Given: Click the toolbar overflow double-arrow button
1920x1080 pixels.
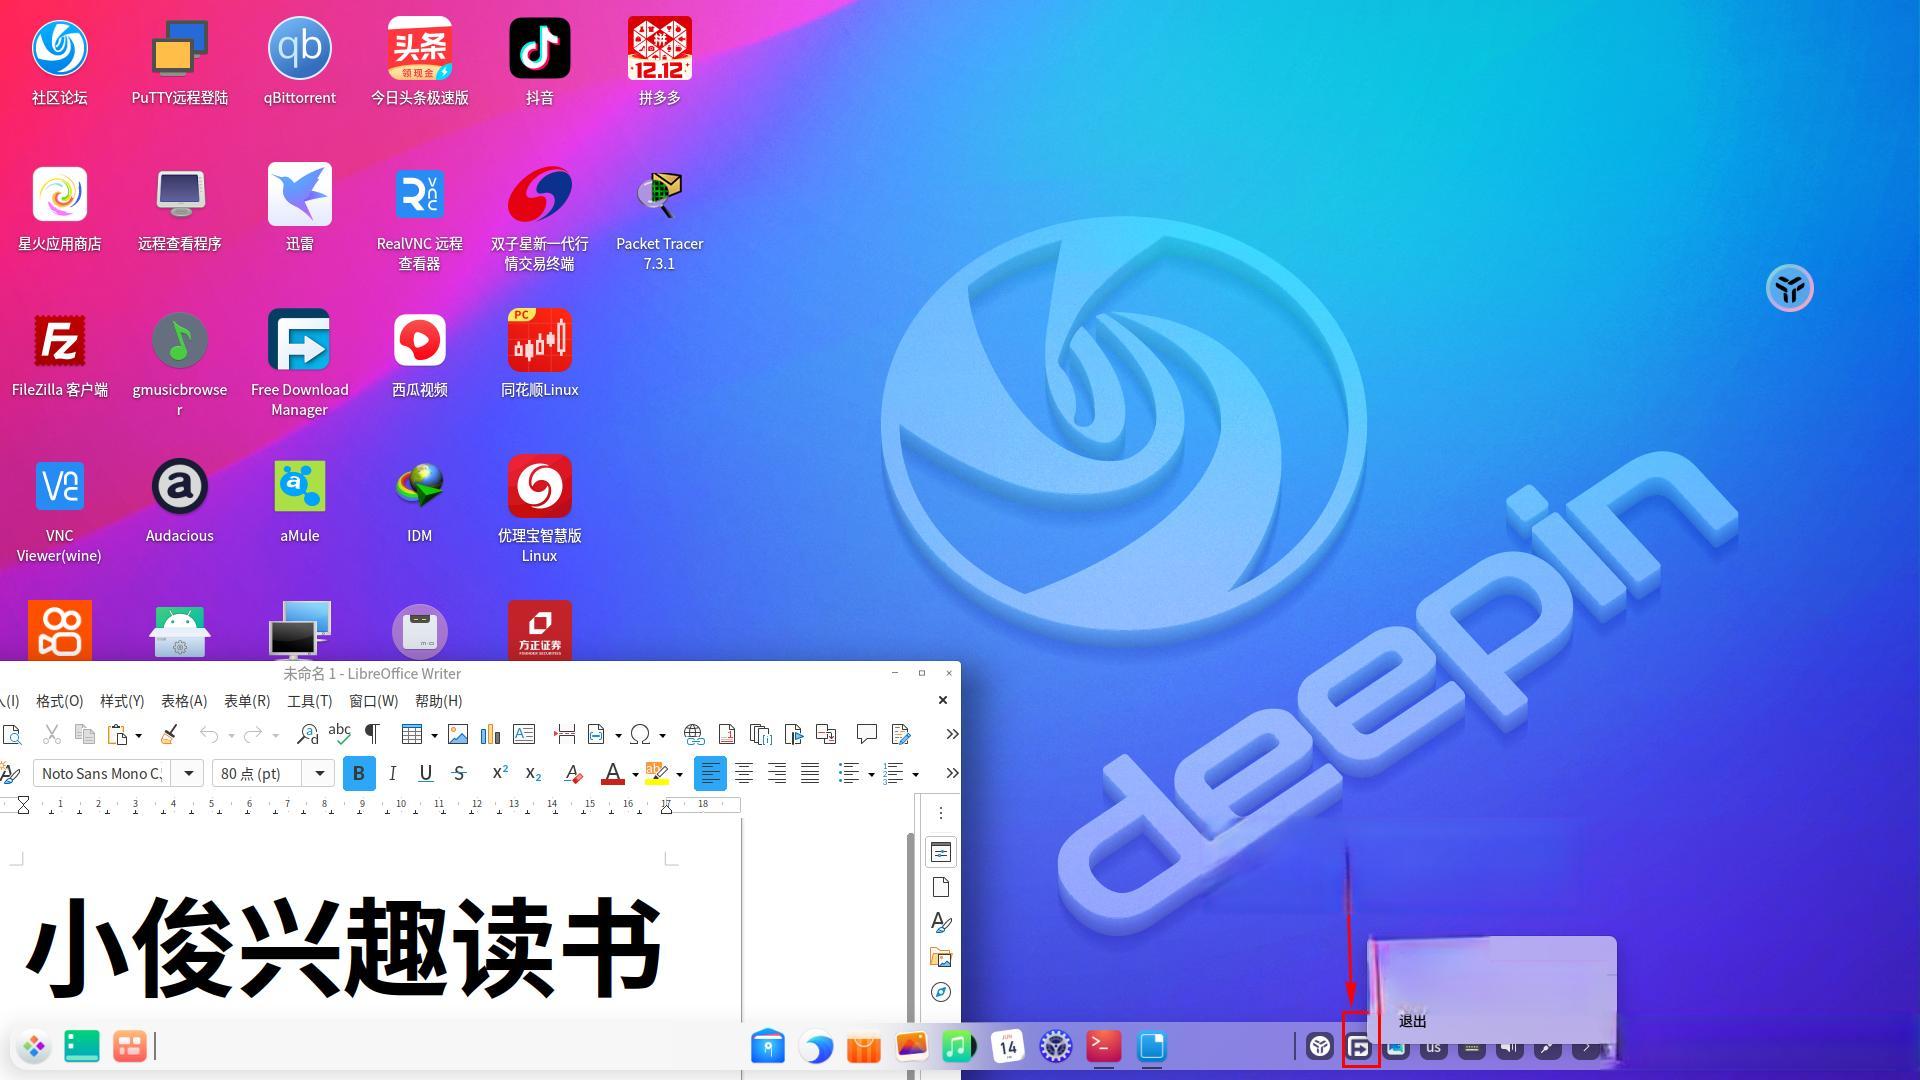Looking at the screenshot, I should point(951,734).
